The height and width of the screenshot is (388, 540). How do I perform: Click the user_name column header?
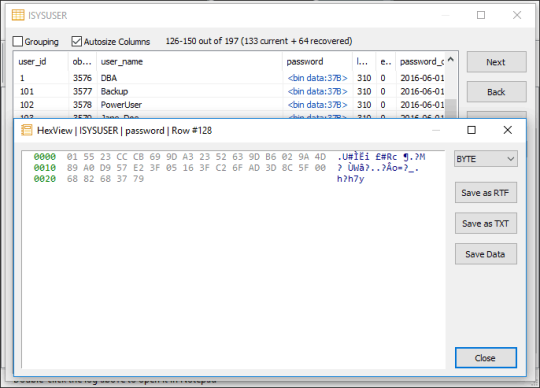click(189, 62)
